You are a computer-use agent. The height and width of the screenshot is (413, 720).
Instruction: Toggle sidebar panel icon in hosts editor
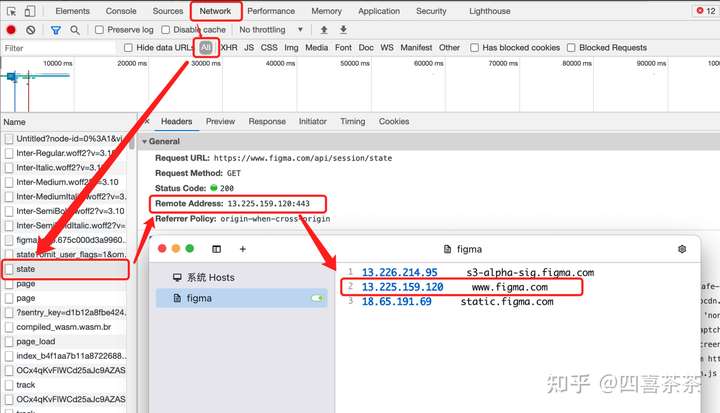click(x=216, y=249)
